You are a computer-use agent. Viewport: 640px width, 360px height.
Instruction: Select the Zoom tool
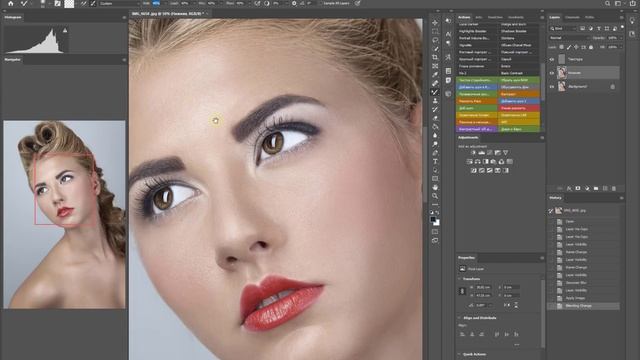coord(435,196)
